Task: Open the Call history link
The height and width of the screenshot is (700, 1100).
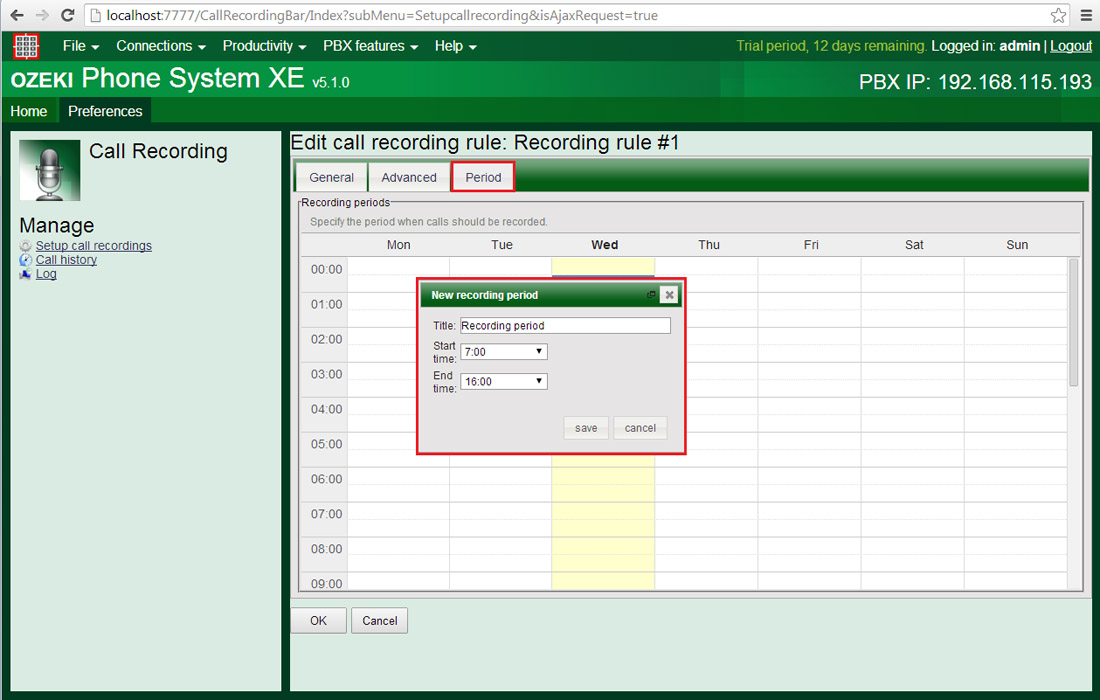Action: click(66, 260)
